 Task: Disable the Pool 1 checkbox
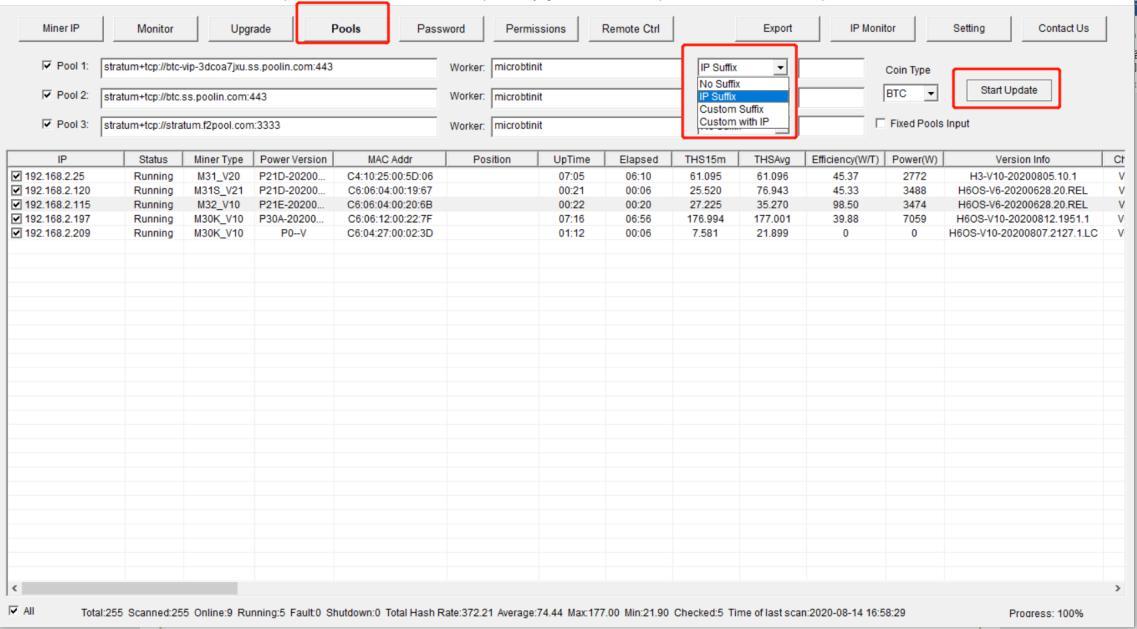[x=47, y=67]
